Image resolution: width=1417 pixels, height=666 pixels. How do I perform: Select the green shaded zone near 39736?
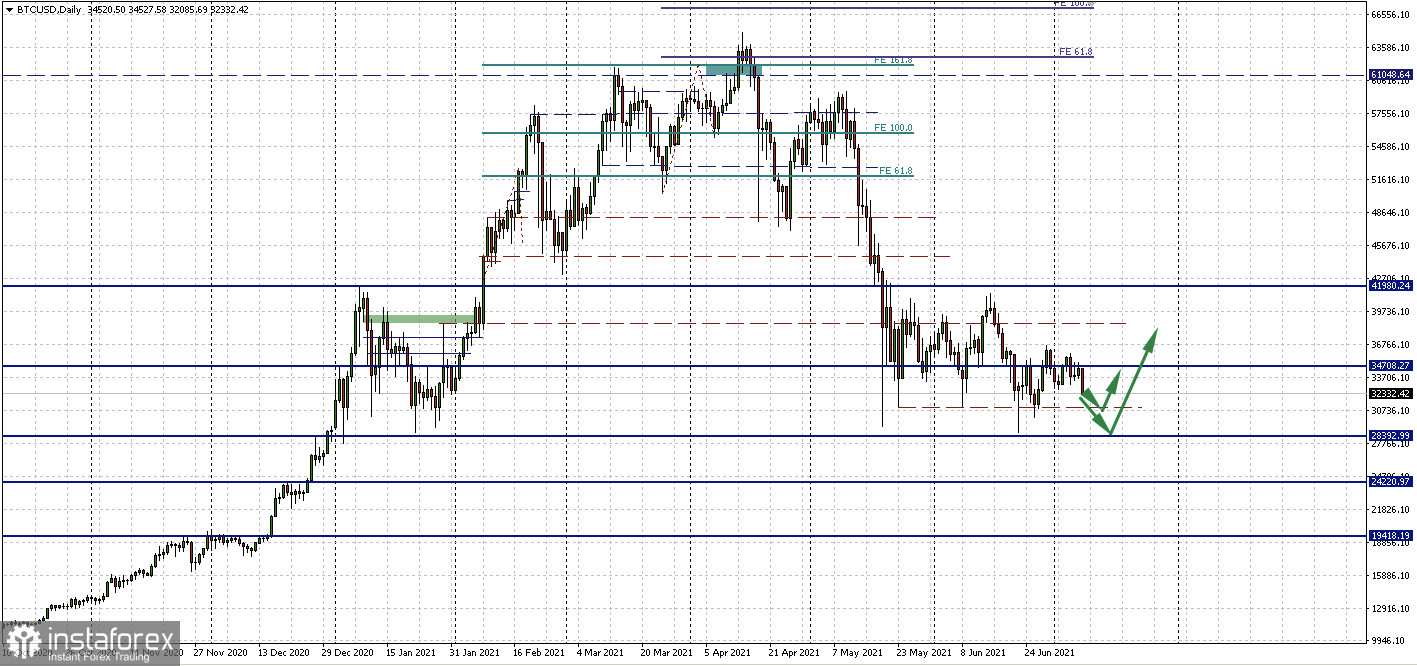(420, 319)
